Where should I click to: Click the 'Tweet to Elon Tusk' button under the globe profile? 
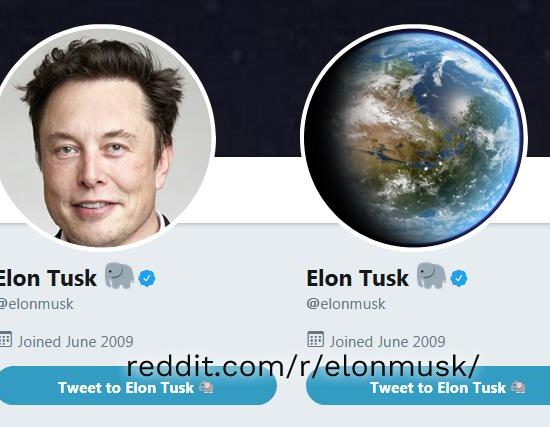(x=428, y=386)
